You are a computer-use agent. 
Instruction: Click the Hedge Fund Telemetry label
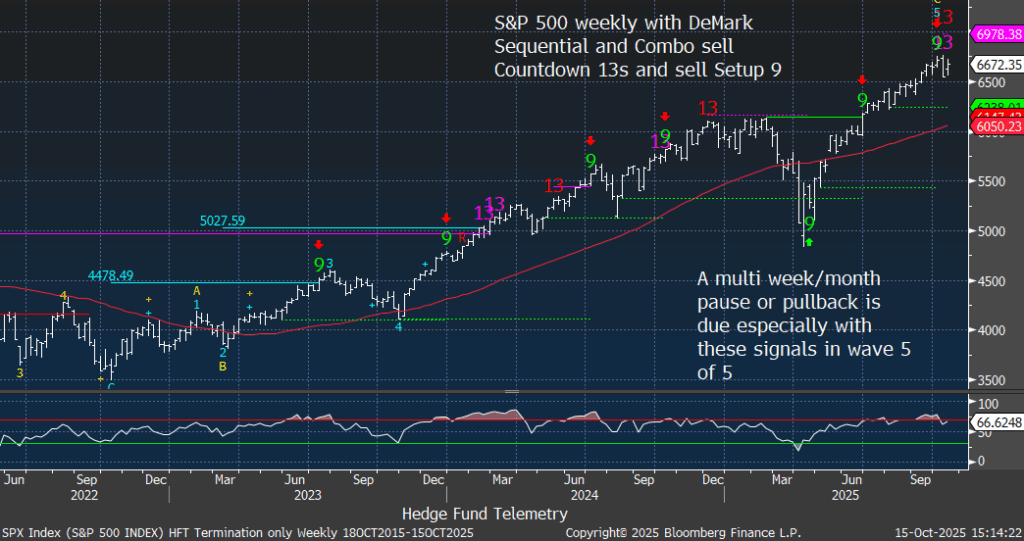click(x=484, y=513)
